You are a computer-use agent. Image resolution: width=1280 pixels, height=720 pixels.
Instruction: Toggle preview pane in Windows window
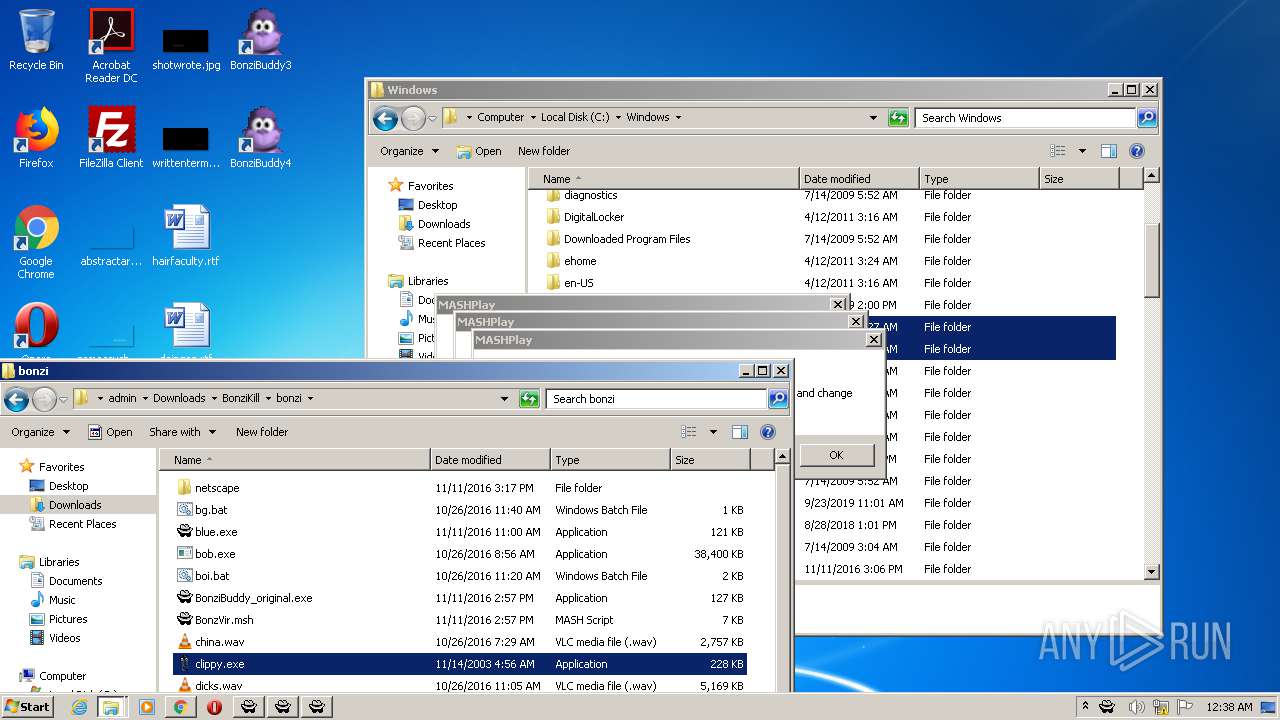1108,151
